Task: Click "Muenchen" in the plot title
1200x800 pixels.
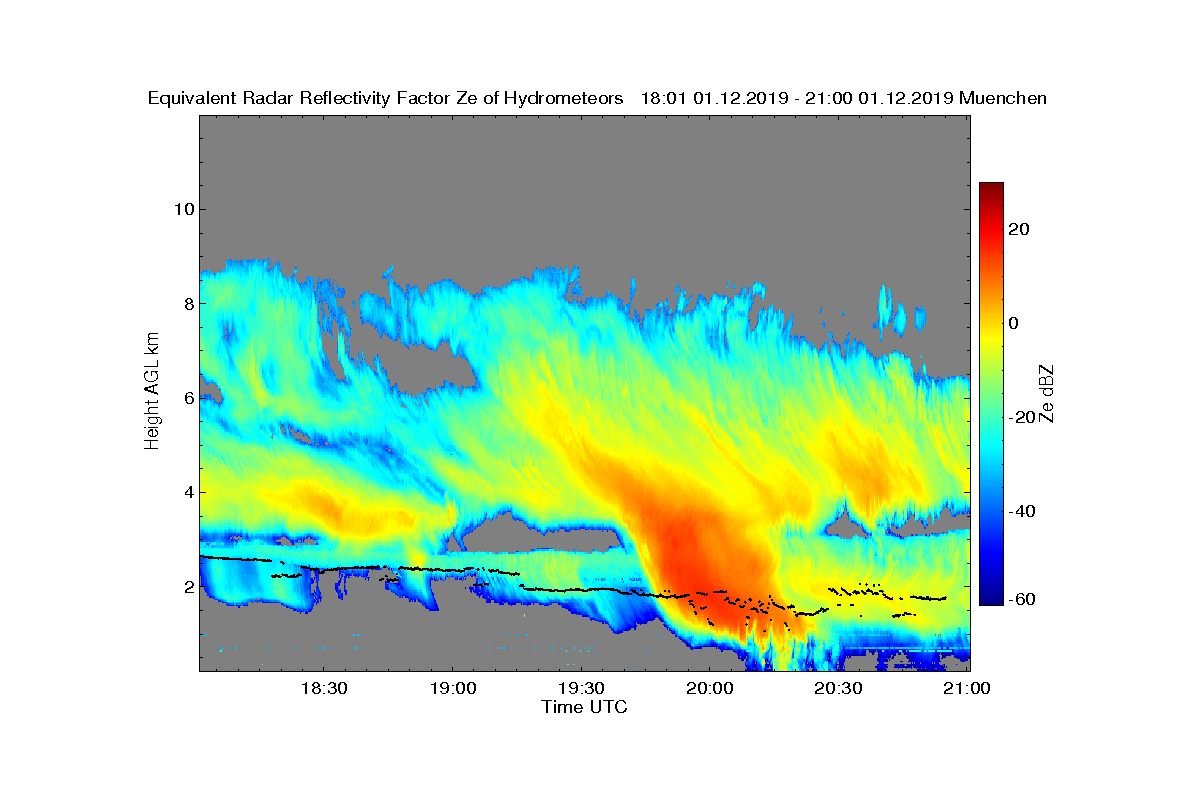Action: tap(1003, 98)
